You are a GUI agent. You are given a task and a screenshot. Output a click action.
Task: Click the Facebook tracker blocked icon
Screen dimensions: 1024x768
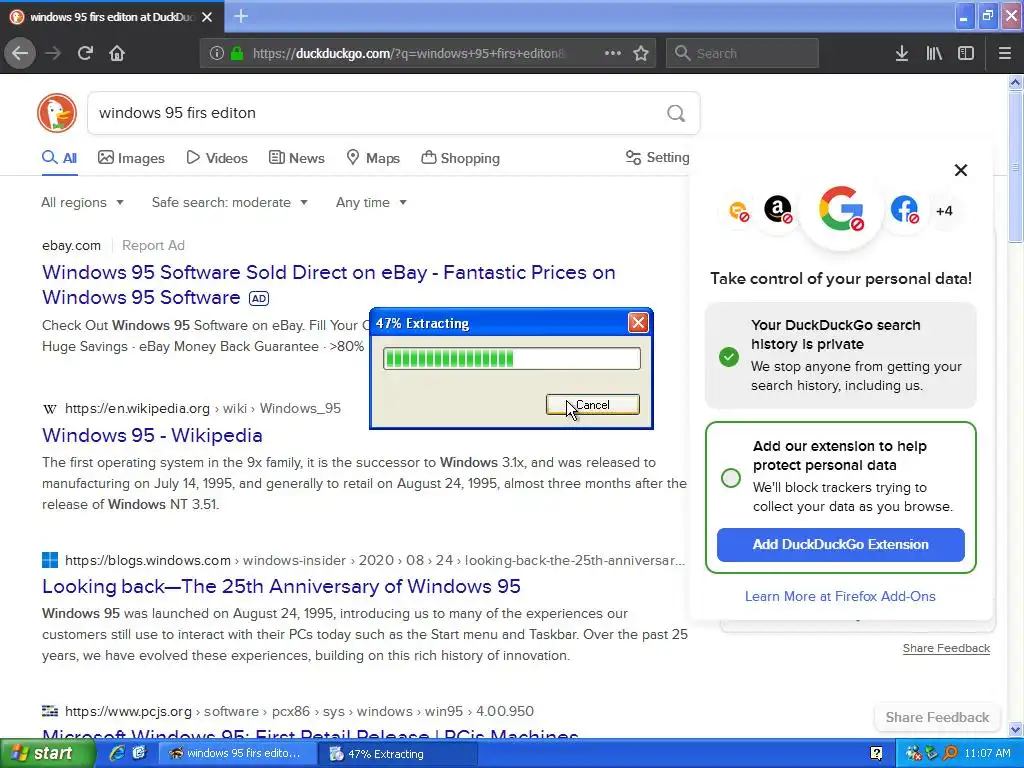[x=904, y=210]
